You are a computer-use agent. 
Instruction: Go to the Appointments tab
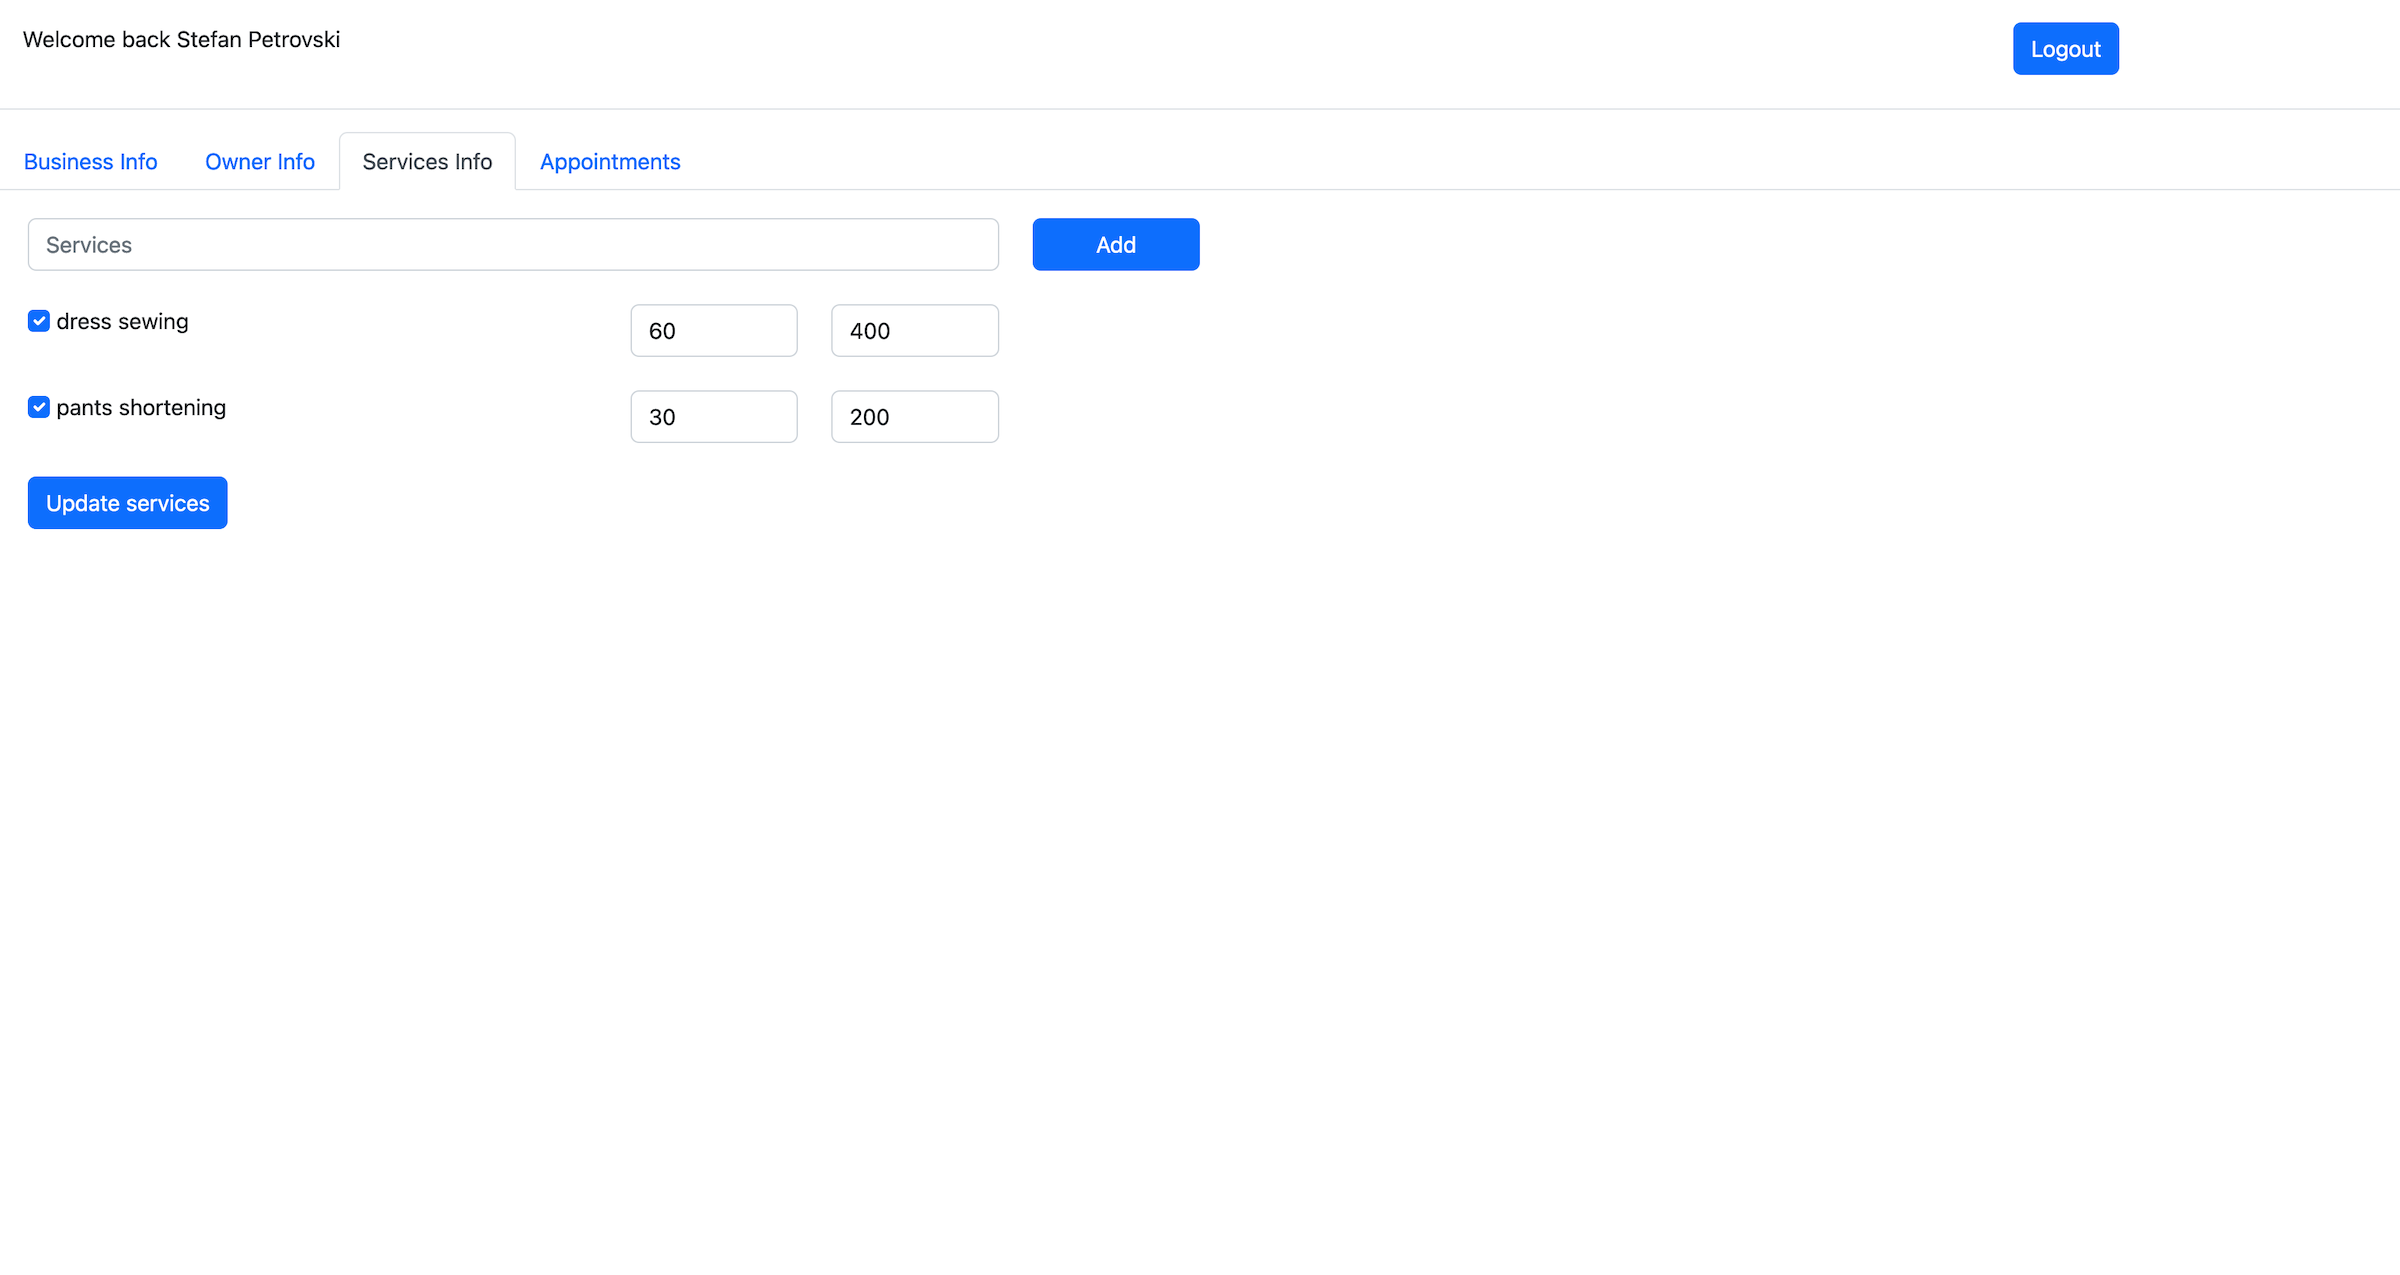tap(610, 162)
